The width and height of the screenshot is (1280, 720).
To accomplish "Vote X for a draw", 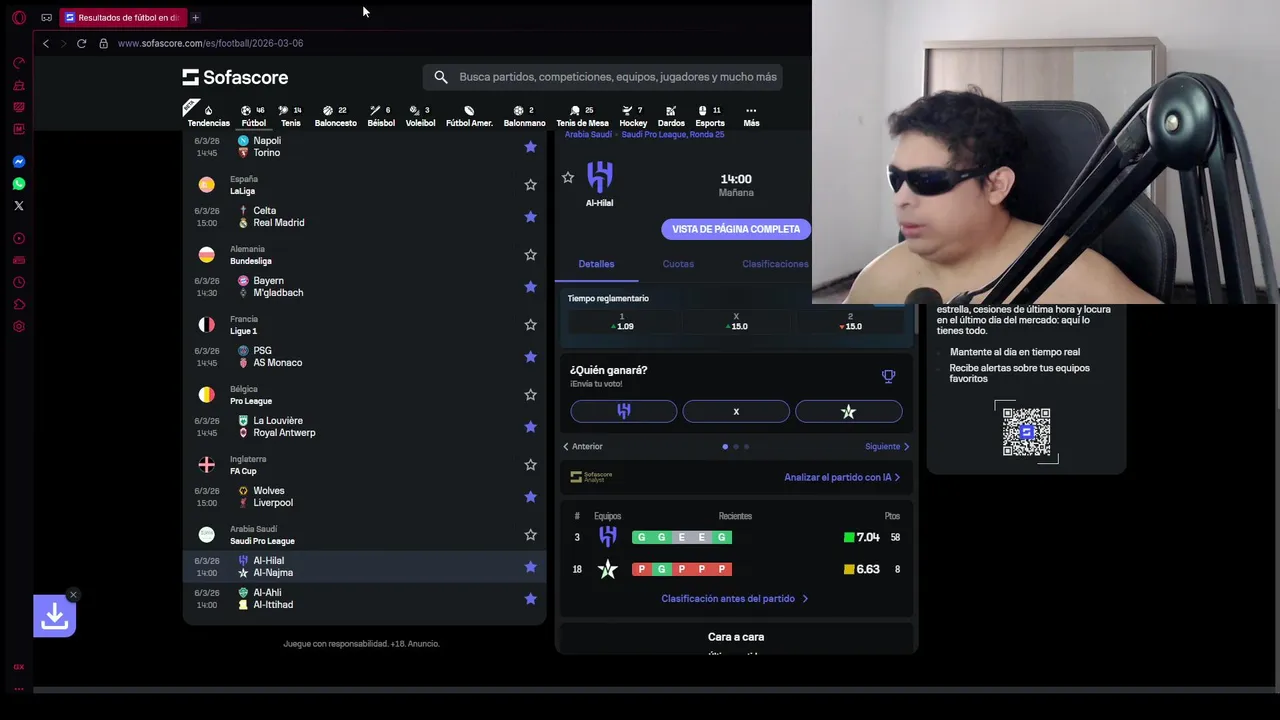I will [736, 411].
